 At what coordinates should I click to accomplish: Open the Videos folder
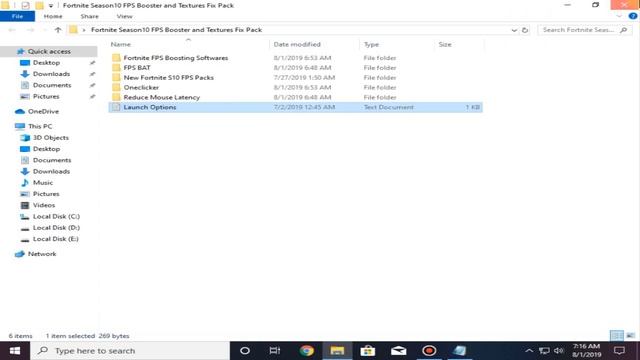click(x=44, y=205)
